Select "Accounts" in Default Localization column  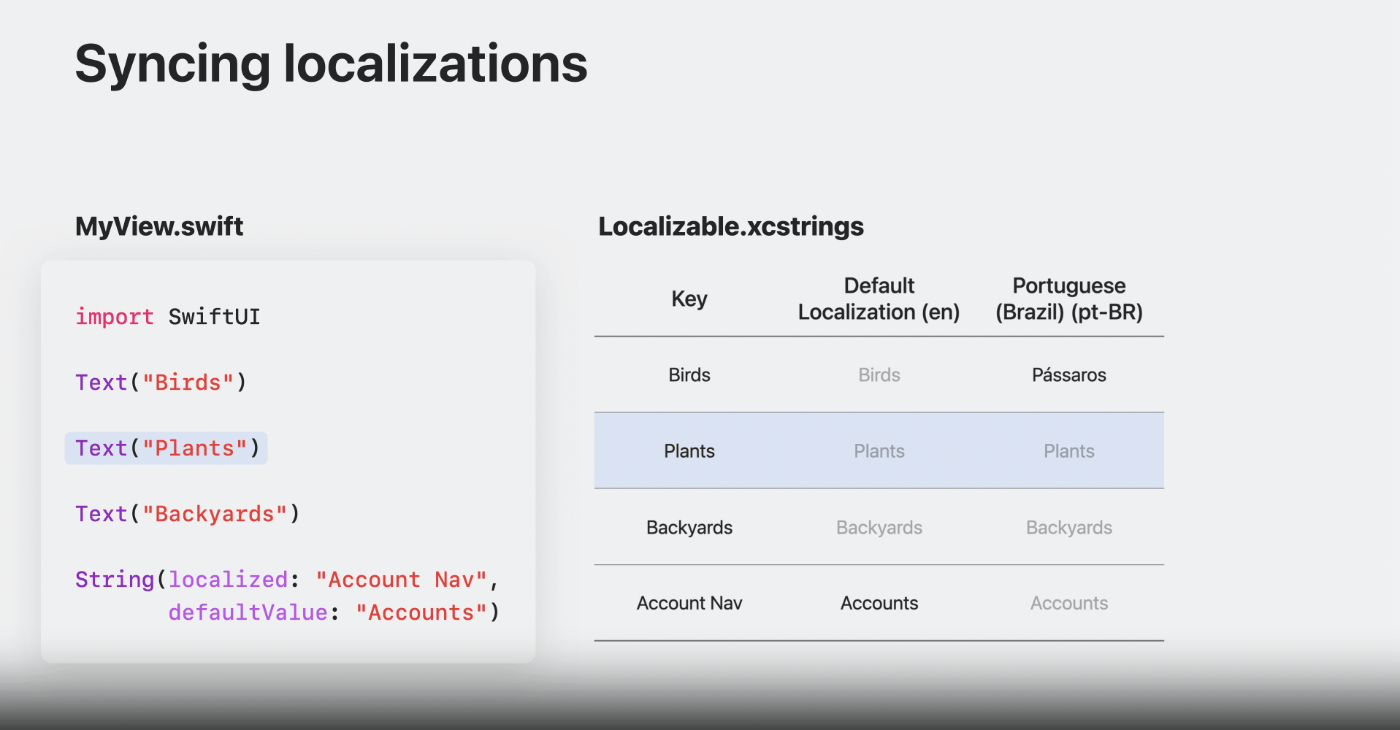(879, 603)
